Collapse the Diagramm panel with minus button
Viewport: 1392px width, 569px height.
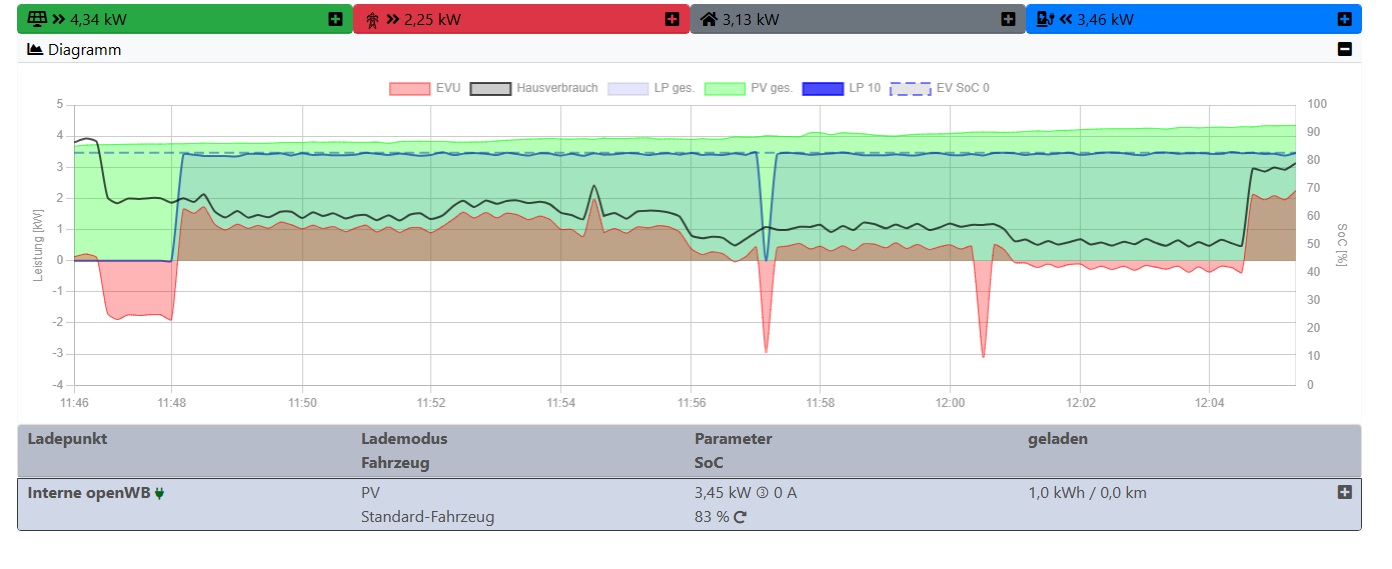tap(1345, 49)
